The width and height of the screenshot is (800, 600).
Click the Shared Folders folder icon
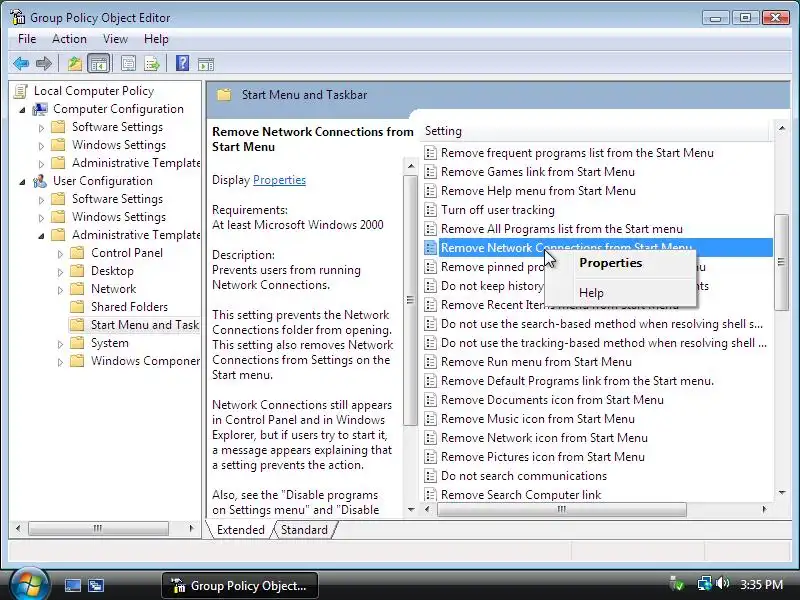coord(77,307)
